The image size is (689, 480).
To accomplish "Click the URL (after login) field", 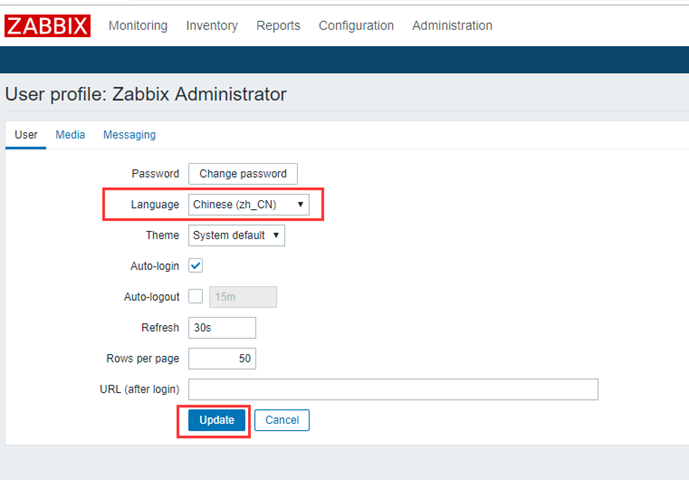I will click(x=393, y=389).
